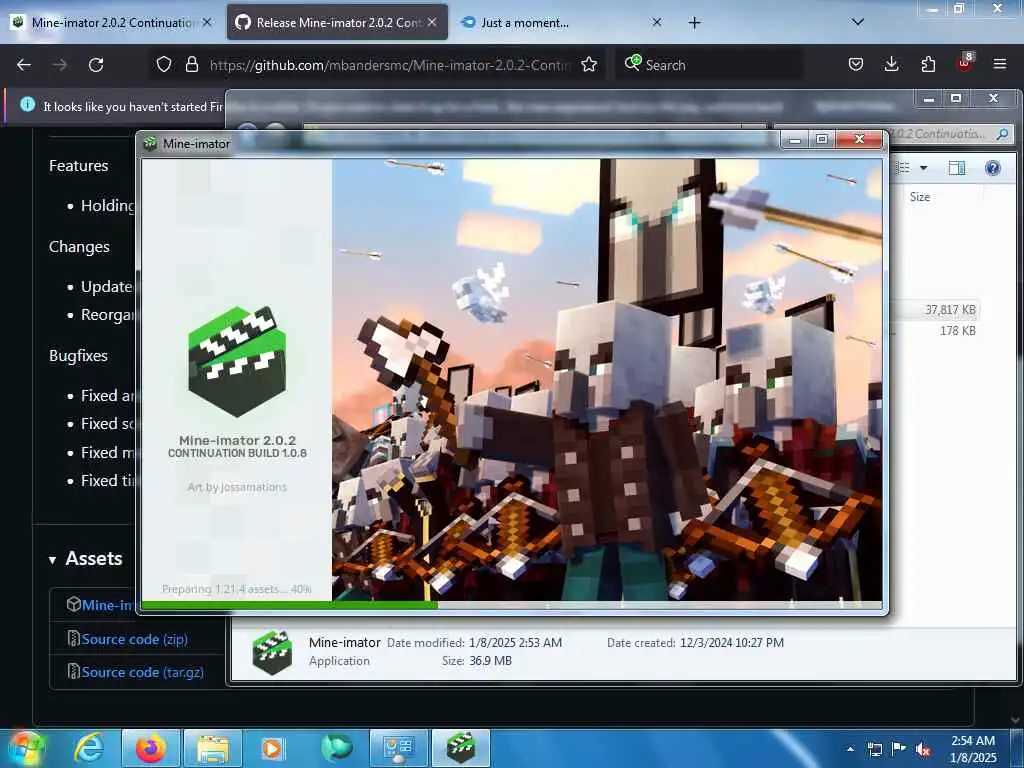Bookmark this page with star icon
1024x768 pixels.
pos(589,64)
